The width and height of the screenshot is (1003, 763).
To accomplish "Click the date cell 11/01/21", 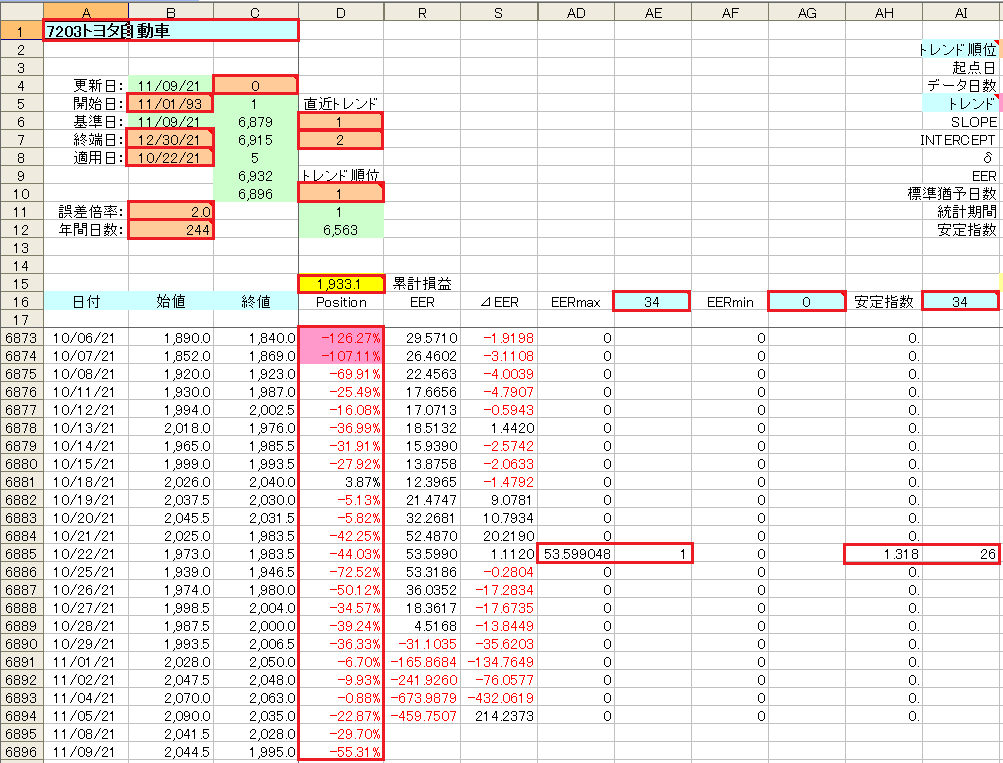I will click(x=86, y=662).
